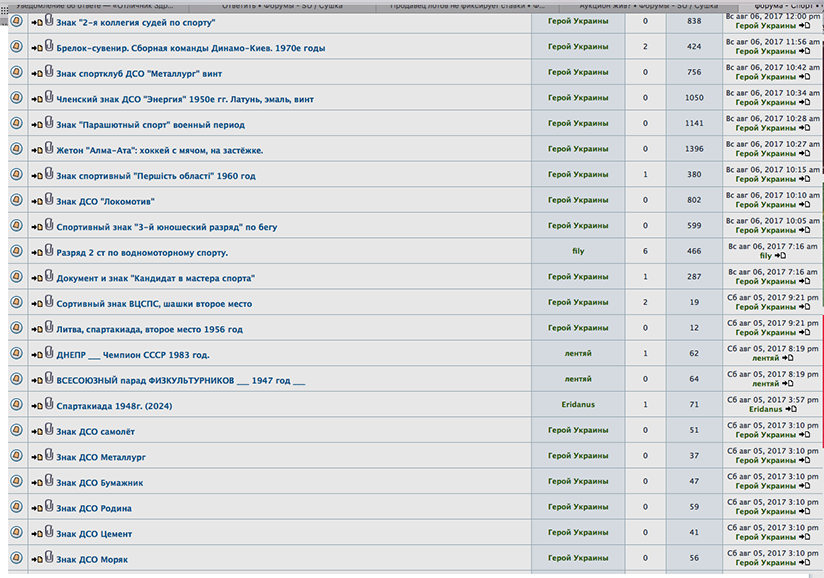Click newest-post arrow icon before "Знак ДСО самолёт"
Screen dimensions: 824x578
[x=34, y=432]
